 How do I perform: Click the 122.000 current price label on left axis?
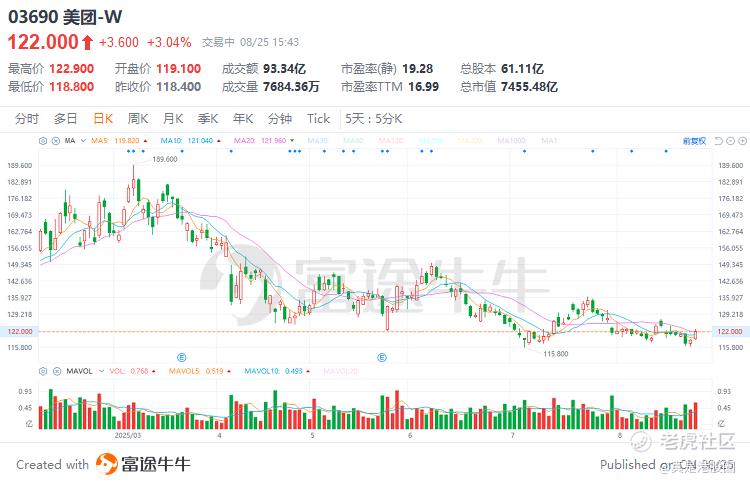pyautogui.click(x=20, y=331)
